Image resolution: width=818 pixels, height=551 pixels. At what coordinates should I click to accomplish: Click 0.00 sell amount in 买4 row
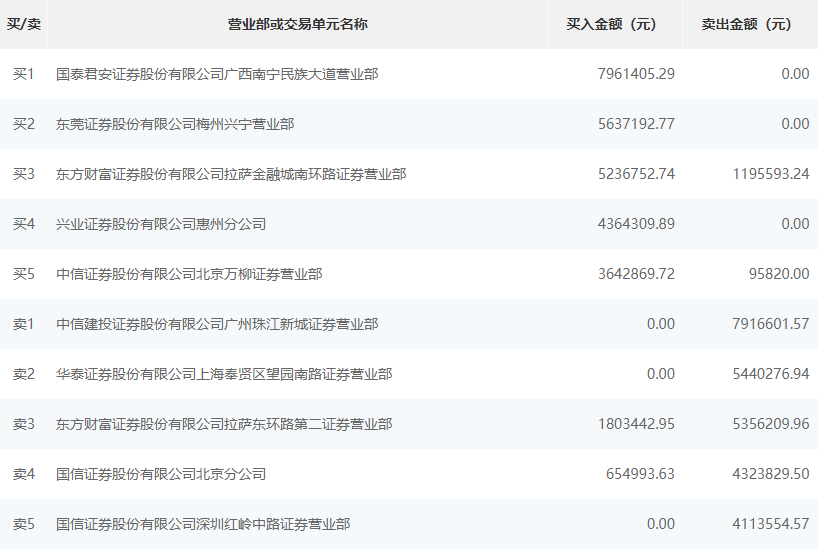pos(795,224)
